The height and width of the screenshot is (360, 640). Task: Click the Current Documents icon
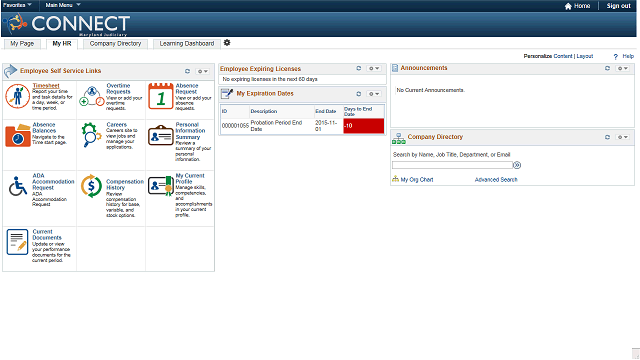coord(17,242)
